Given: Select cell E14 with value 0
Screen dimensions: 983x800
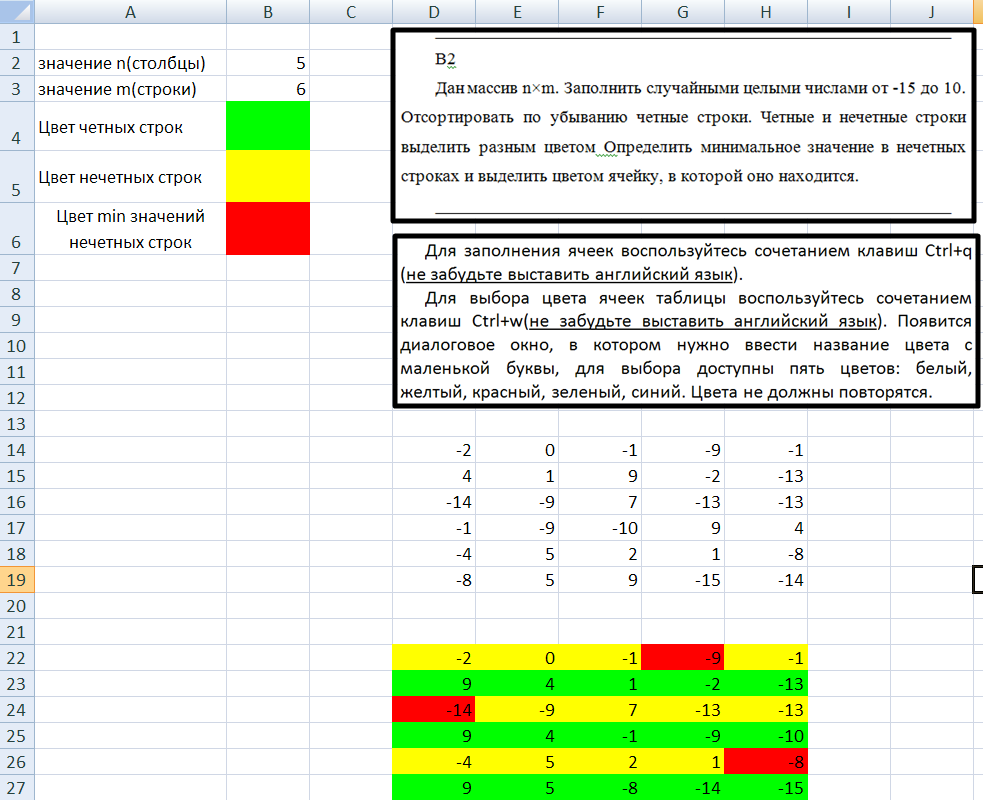Looking at the screenshot, I should tap(517, 450).
